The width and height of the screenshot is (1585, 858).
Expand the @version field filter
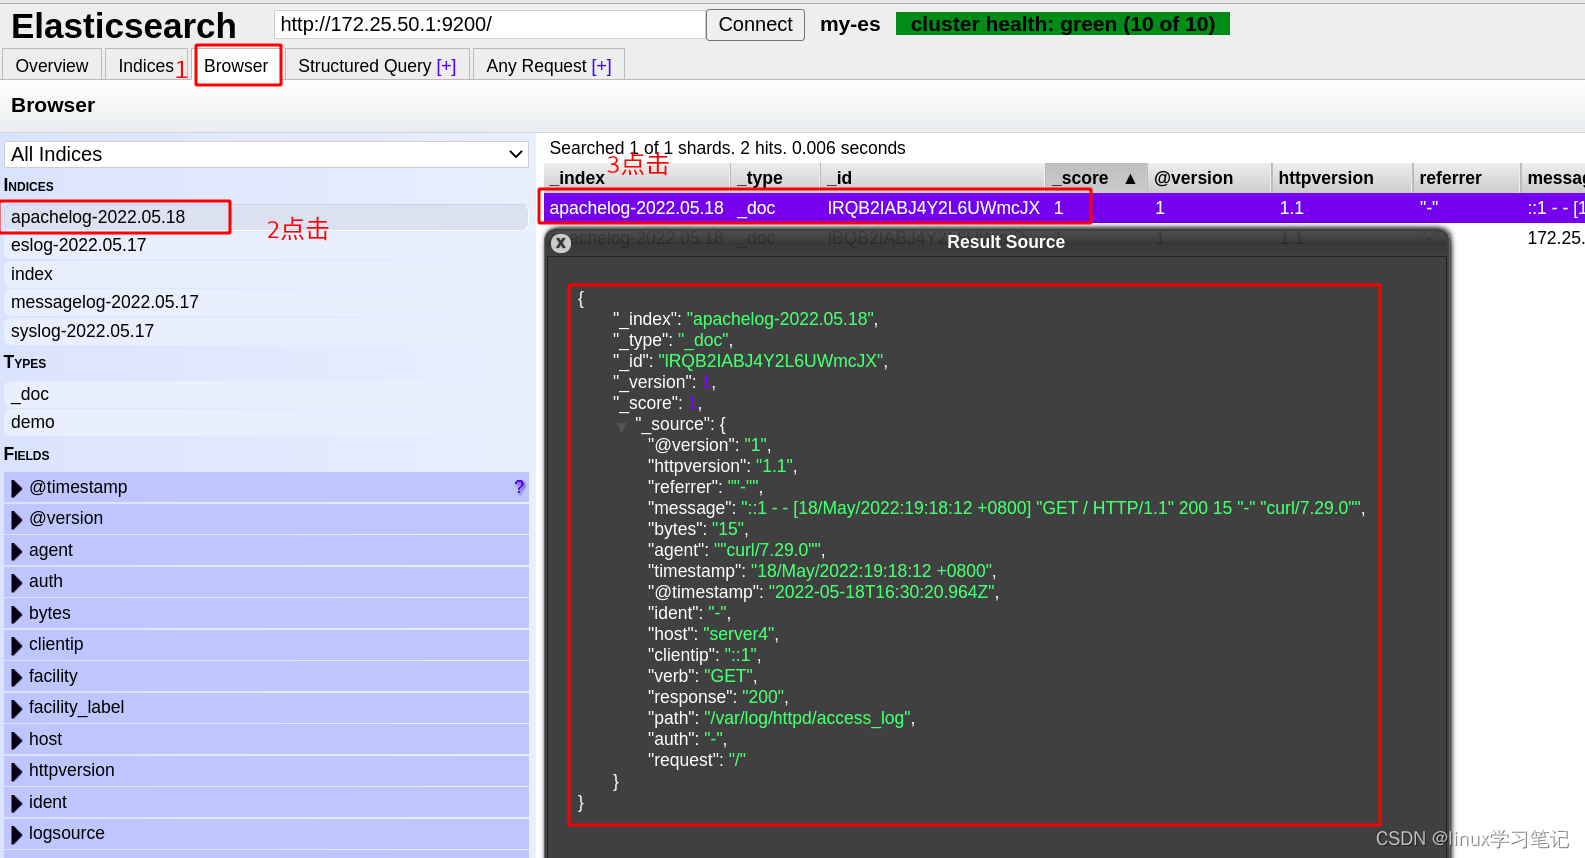(x=17, y=519)
